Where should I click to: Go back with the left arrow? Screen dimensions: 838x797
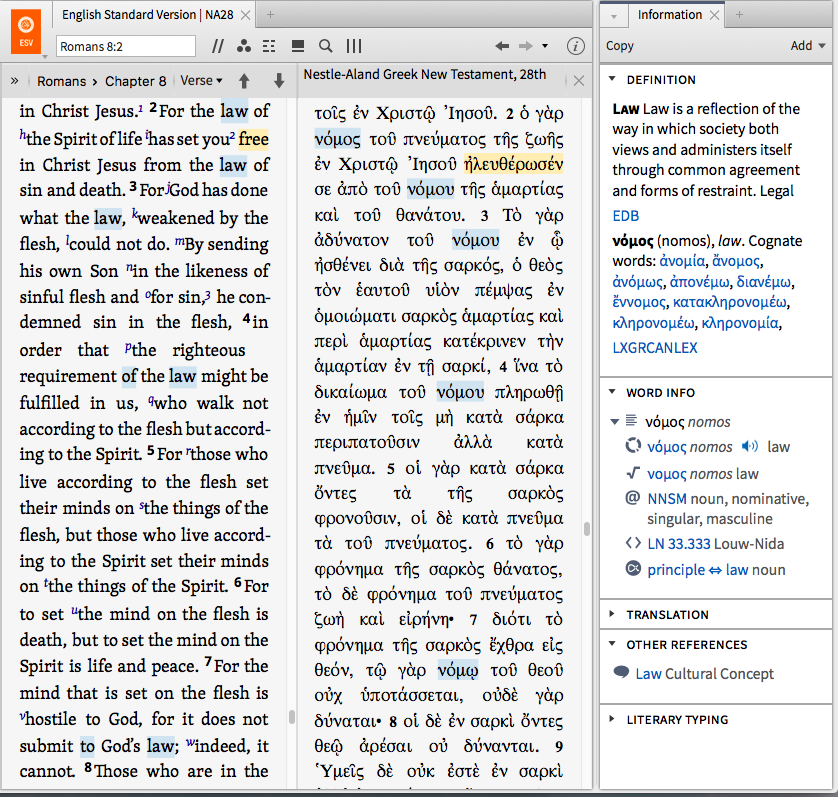coord(502,46)
